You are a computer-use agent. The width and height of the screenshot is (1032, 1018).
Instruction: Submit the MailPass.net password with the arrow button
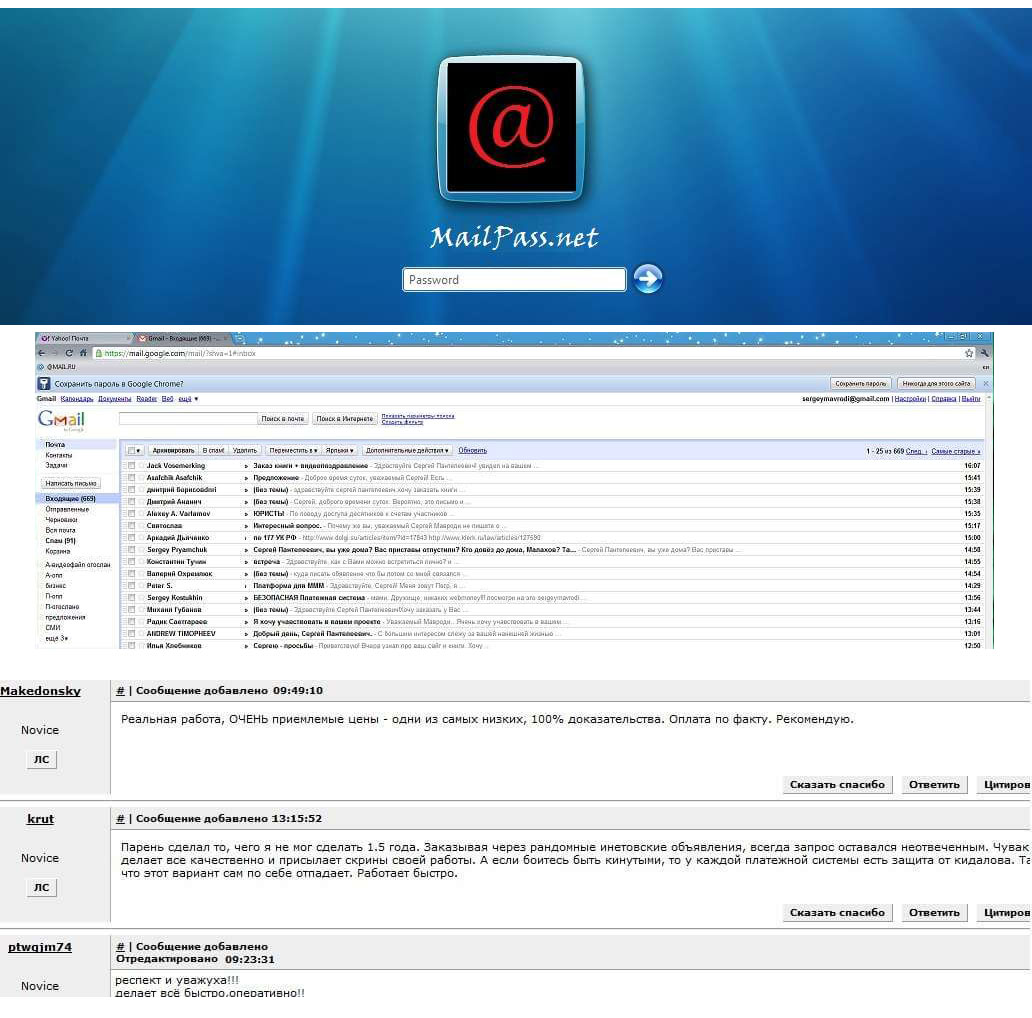pos(648,278)
